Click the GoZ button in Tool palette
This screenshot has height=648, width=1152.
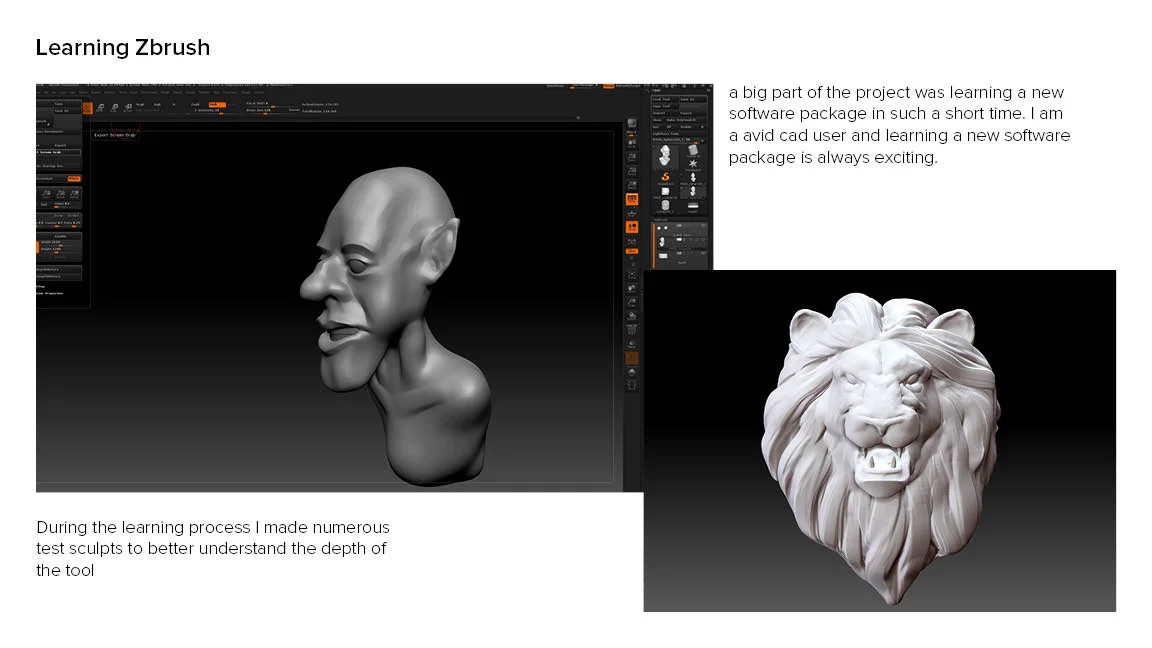[659, 126]
